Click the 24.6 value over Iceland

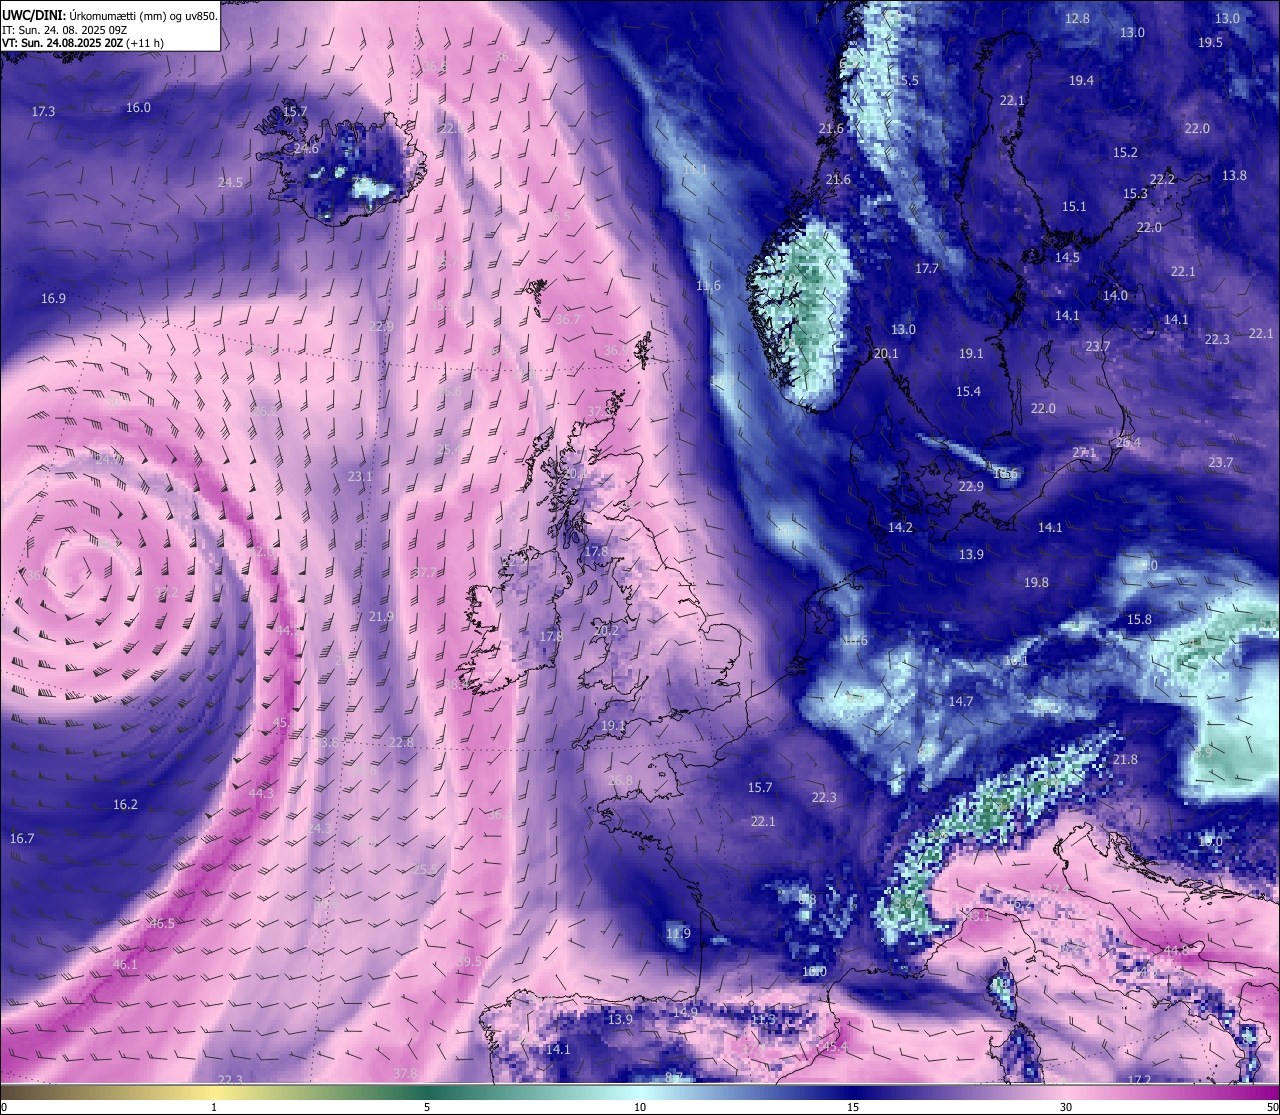point(306,149)
